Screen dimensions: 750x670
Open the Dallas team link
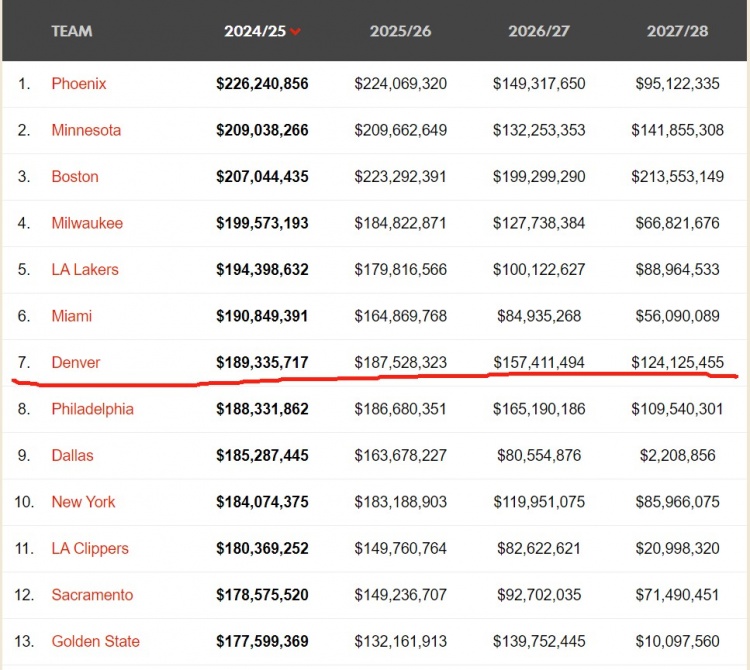[x=72, y=455]
